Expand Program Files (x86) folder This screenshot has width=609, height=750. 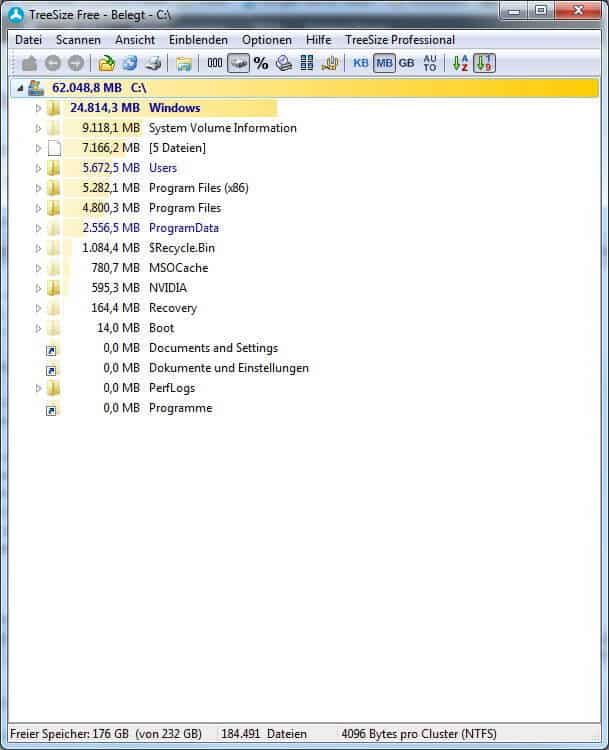coord(38,188)
